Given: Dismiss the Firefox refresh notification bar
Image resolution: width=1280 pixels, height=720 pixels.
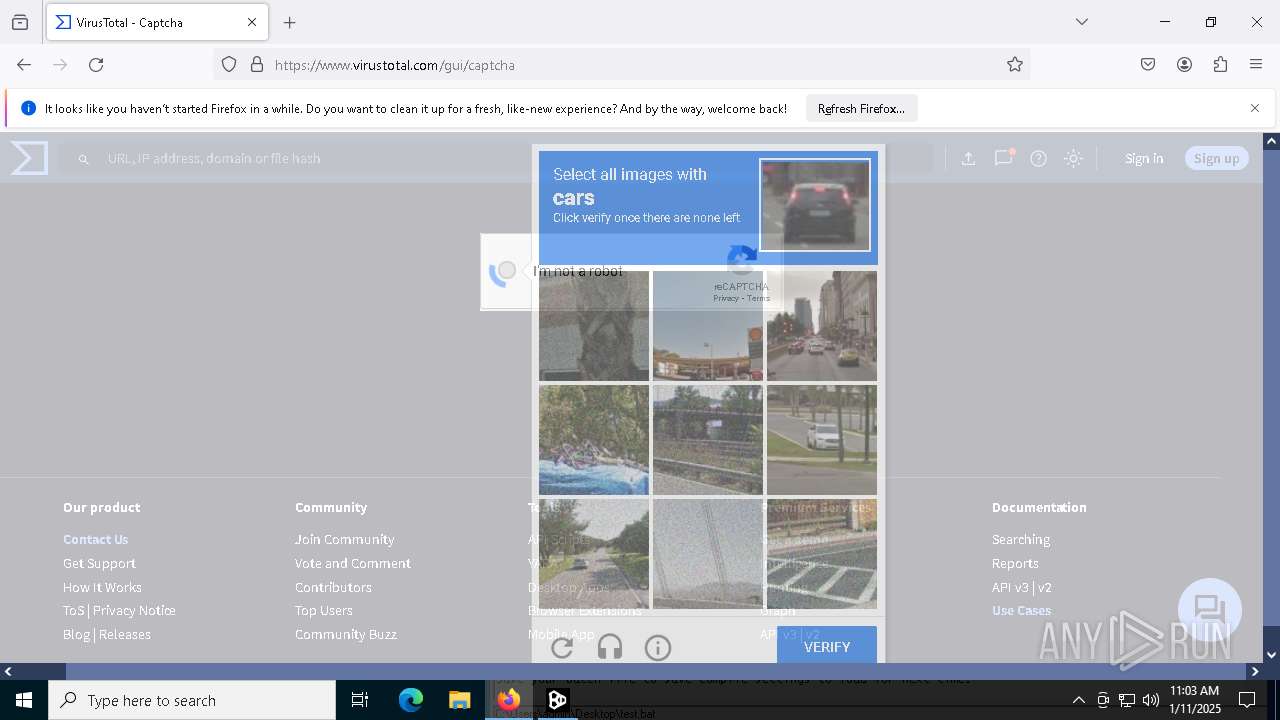Looking at the screenshot, I should click(1255, 108).
